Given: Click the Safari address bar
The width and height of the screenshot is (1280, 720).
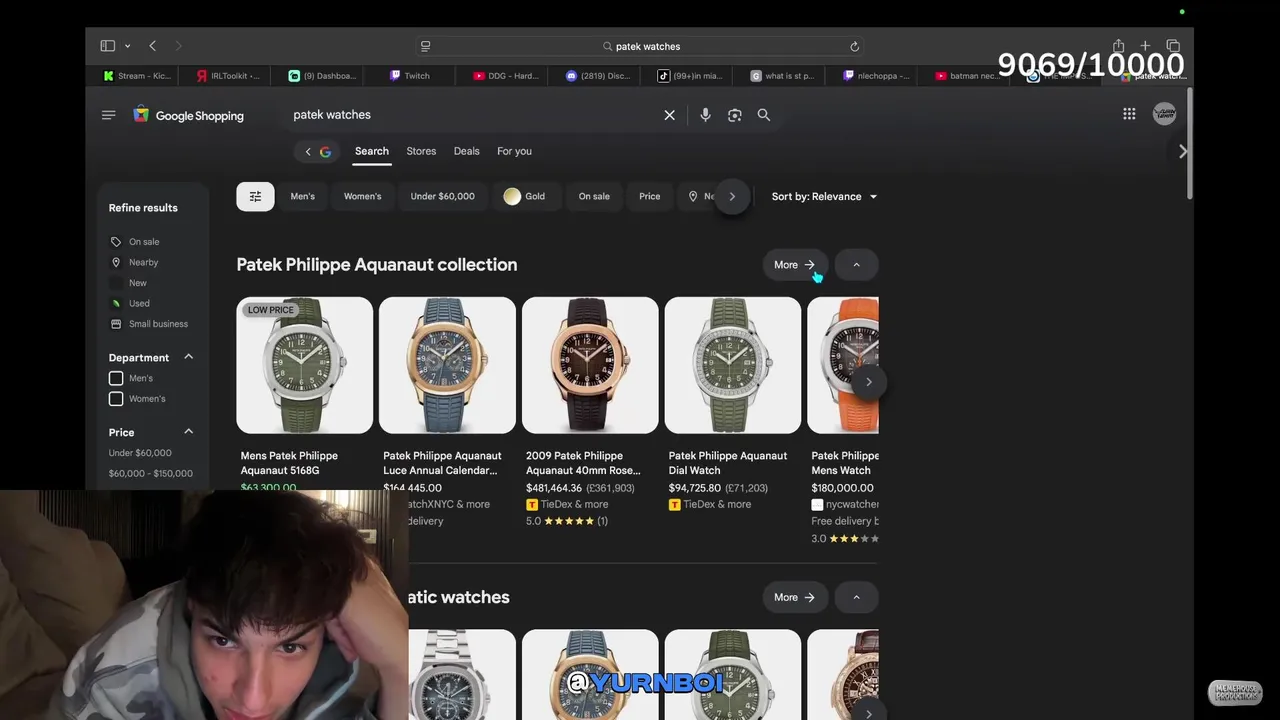Looking at the screenshot, I should [x=640, y=46].
